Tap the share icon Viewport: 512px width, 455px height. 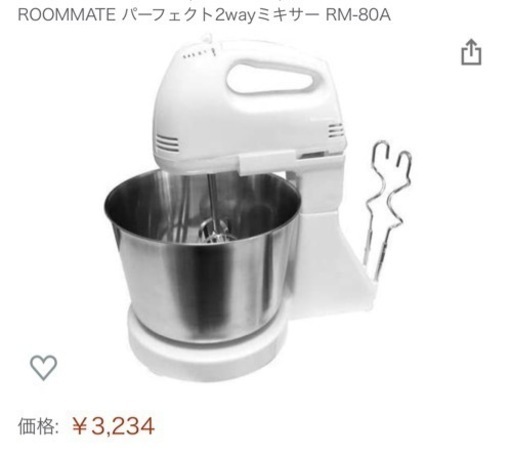point(471,53)
